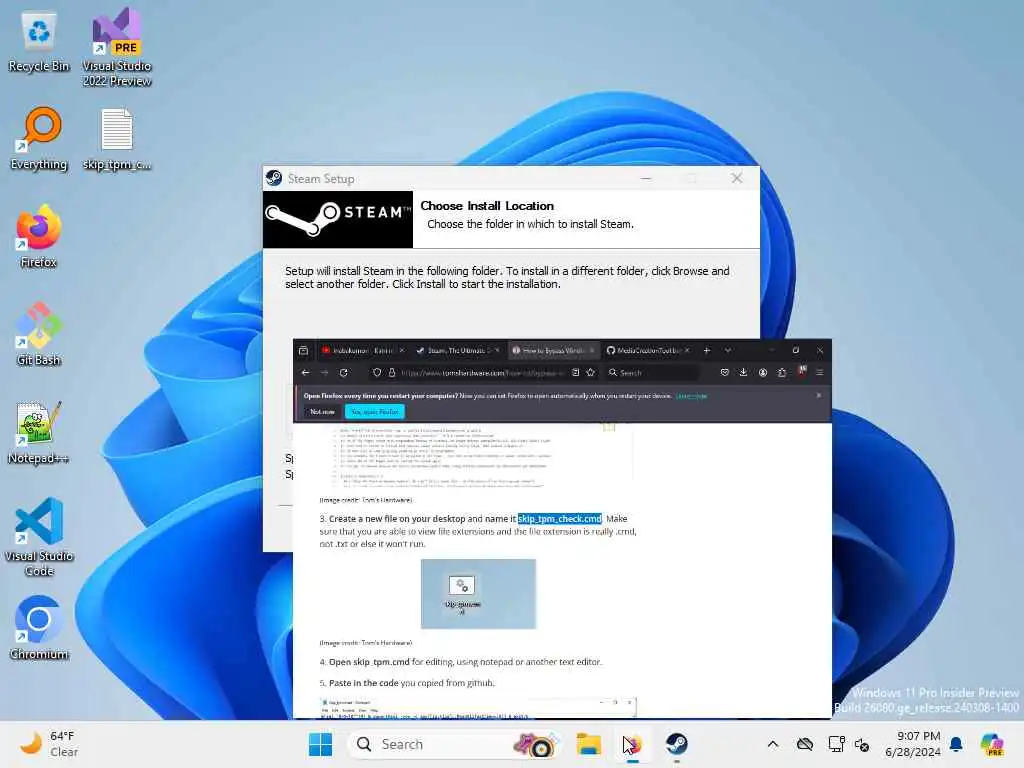Toggle Firefox reader view icon
This screenshot has height=768, width=1024.
tap(575, 372)
